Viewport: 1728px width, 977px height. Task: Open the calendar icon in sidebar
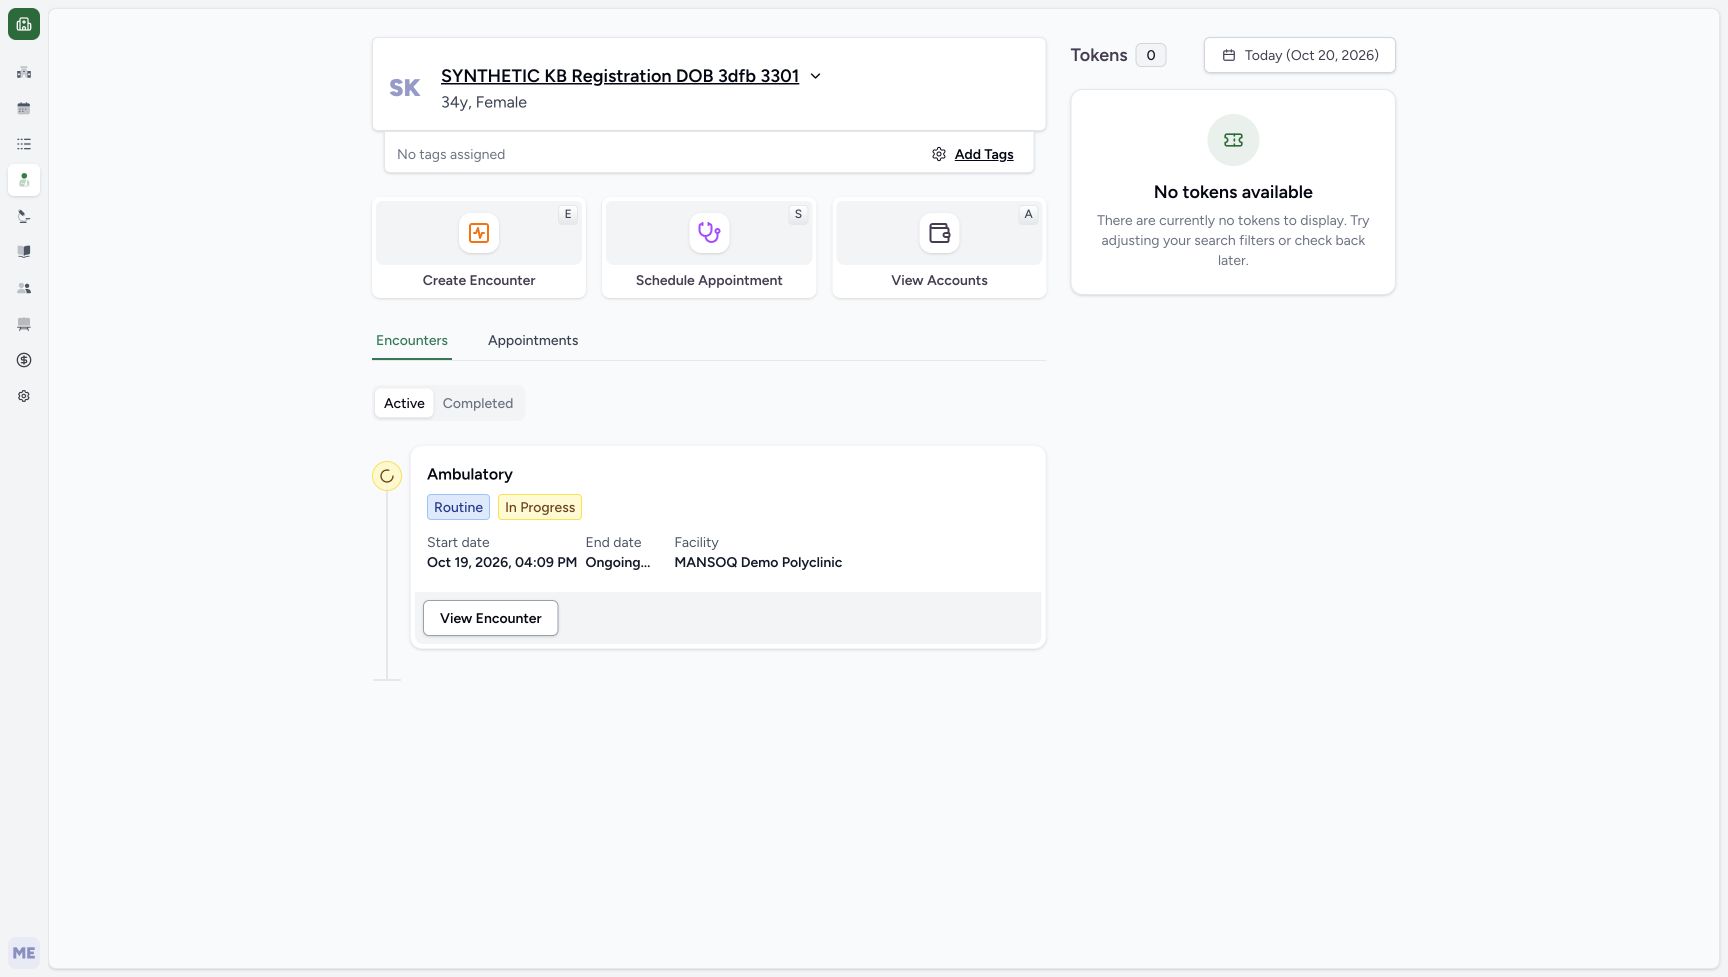[24, 108]
